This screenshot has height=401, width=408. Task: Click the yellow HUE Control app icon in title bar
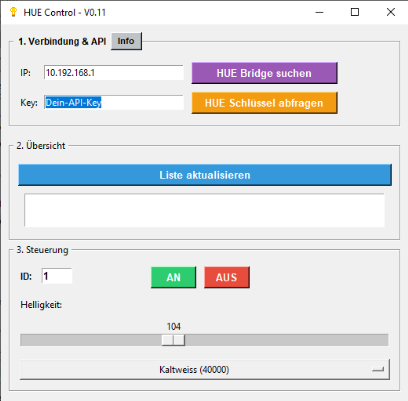tap(13, 12)
